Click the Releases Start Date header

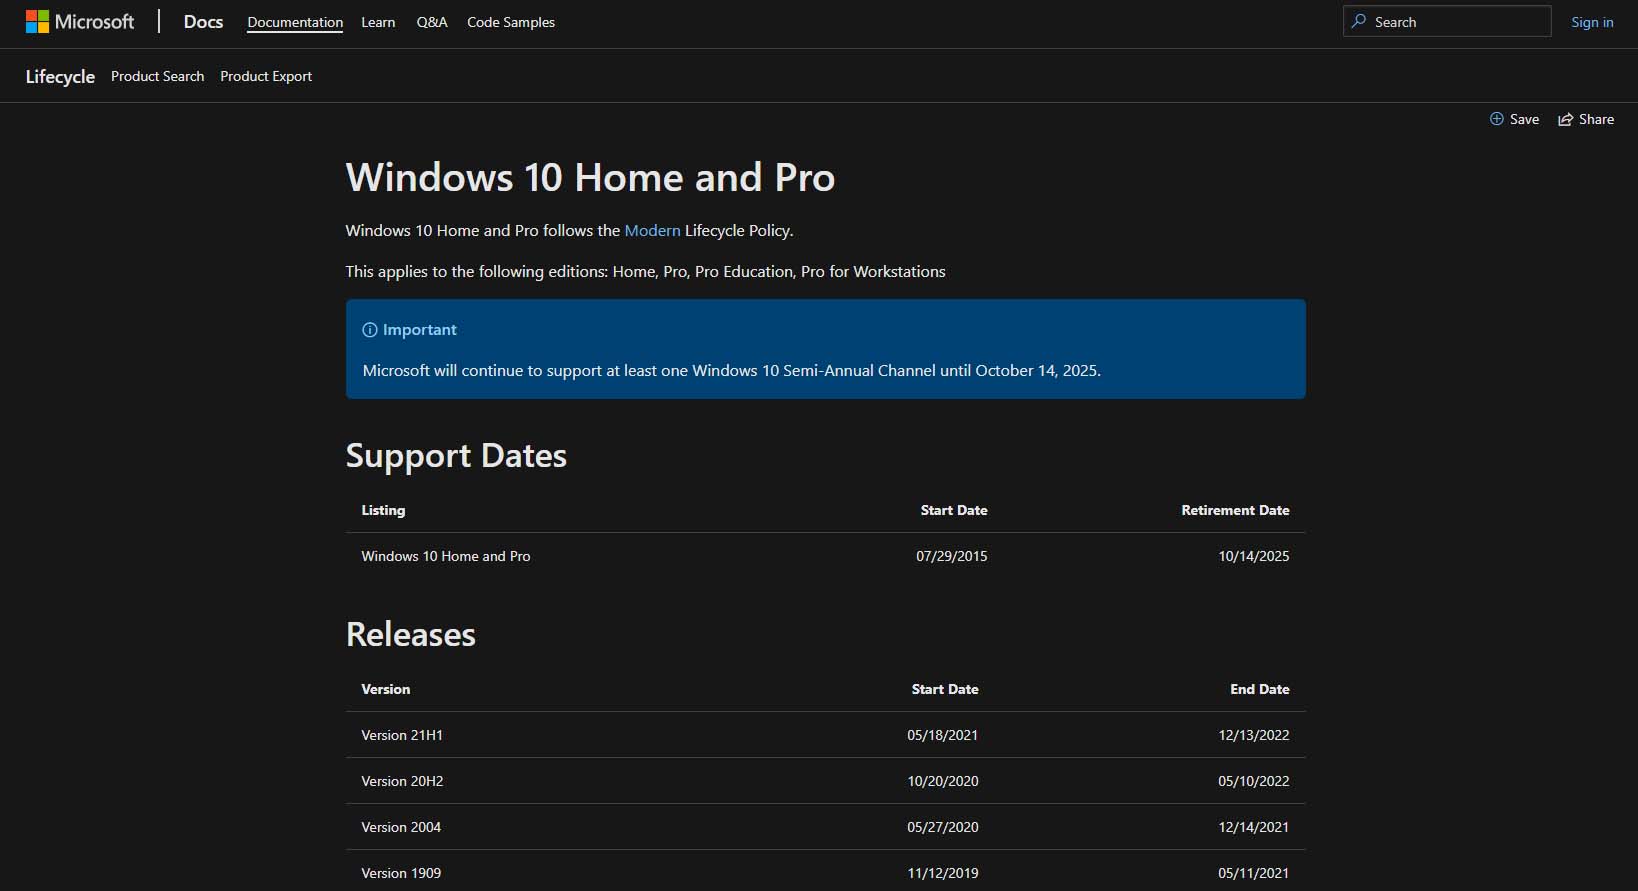(x=945, y=689)
